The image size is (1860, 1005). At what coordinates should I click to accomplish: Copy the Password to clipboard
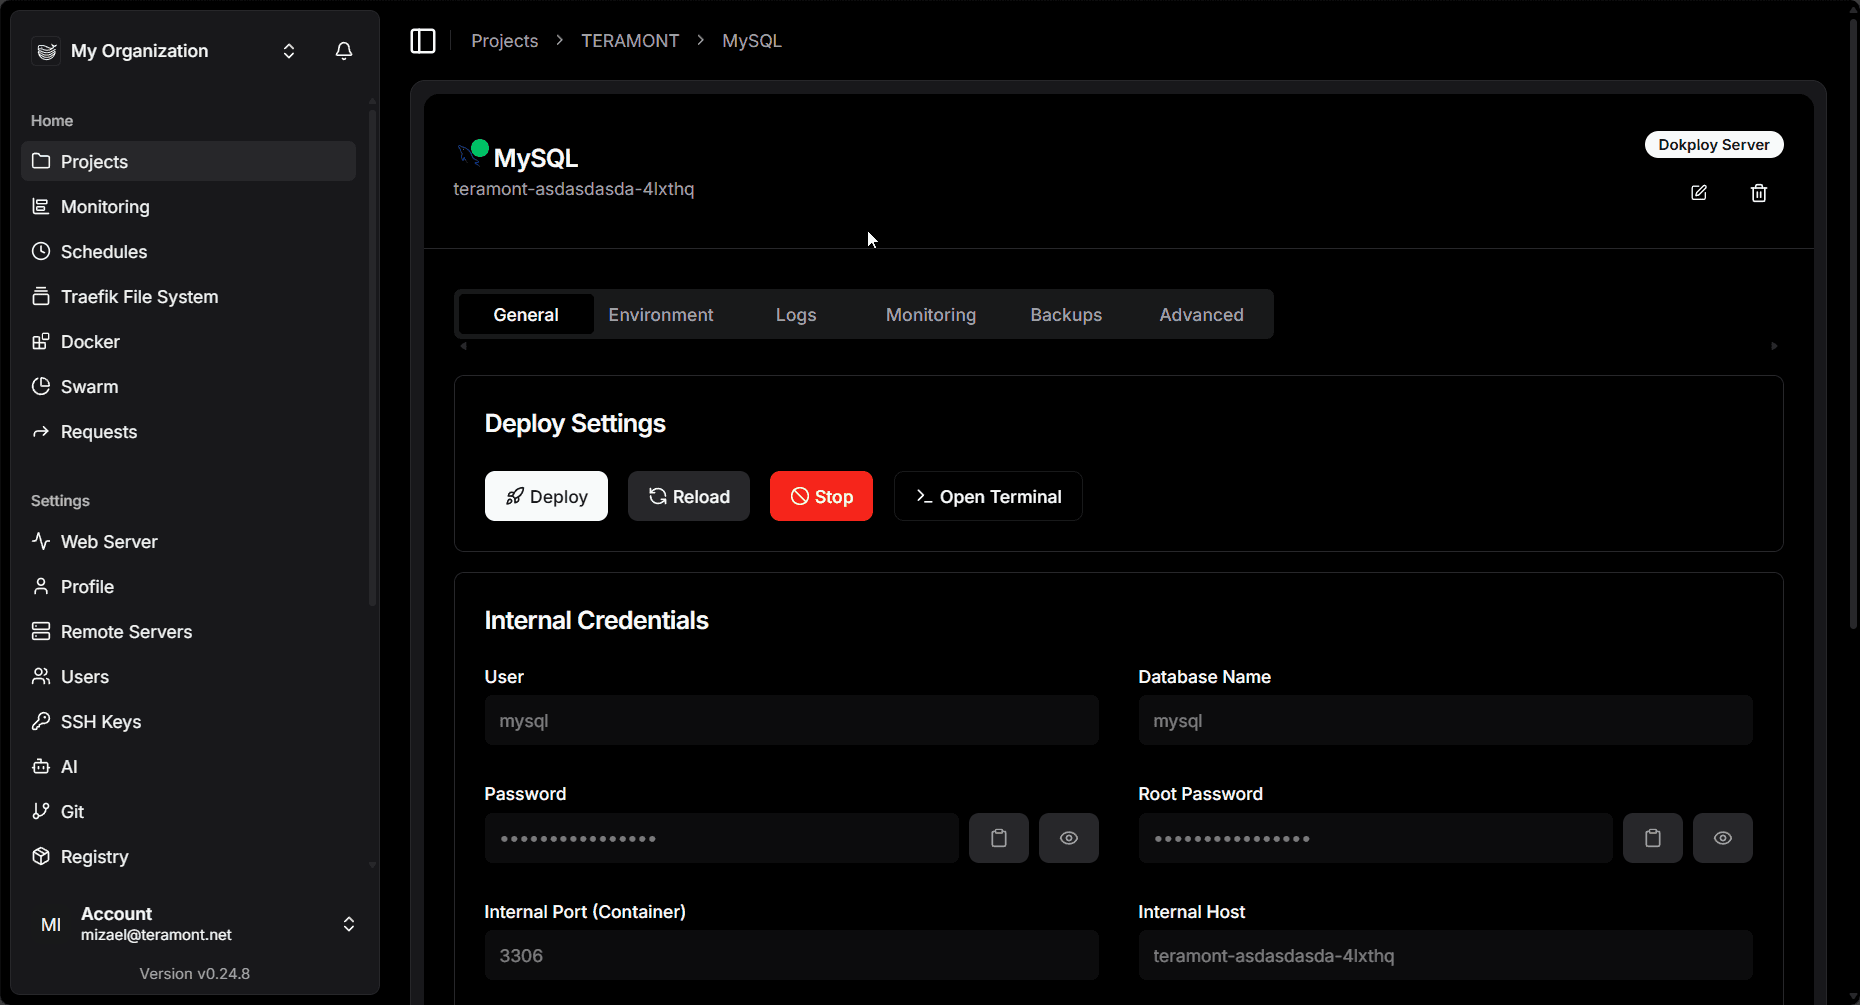[999, 838]
